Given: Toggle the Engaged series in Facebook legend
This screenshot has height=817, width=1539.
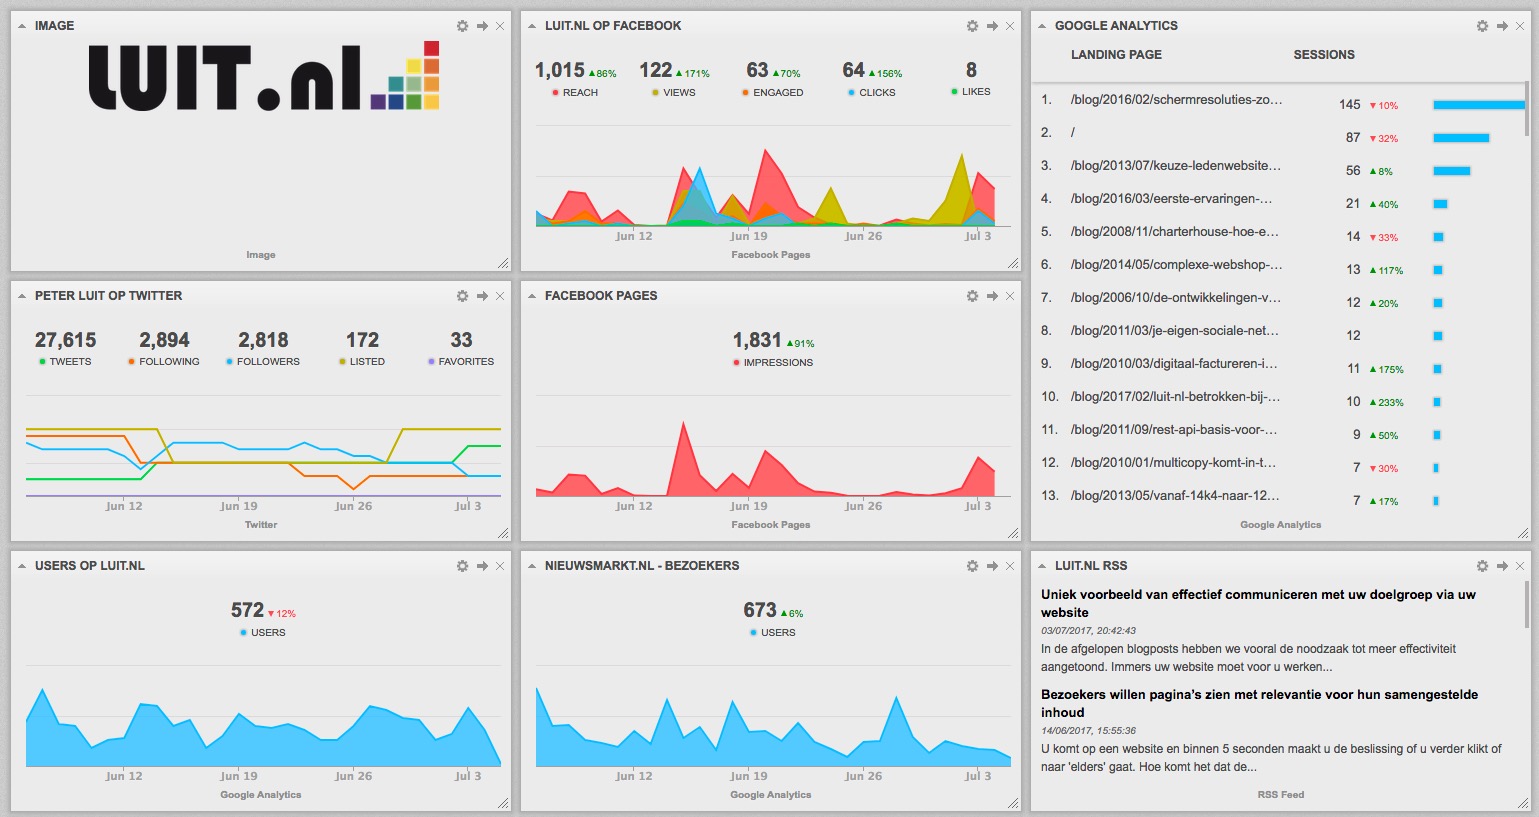Looking at the screenshot, I should coord(773,92).
